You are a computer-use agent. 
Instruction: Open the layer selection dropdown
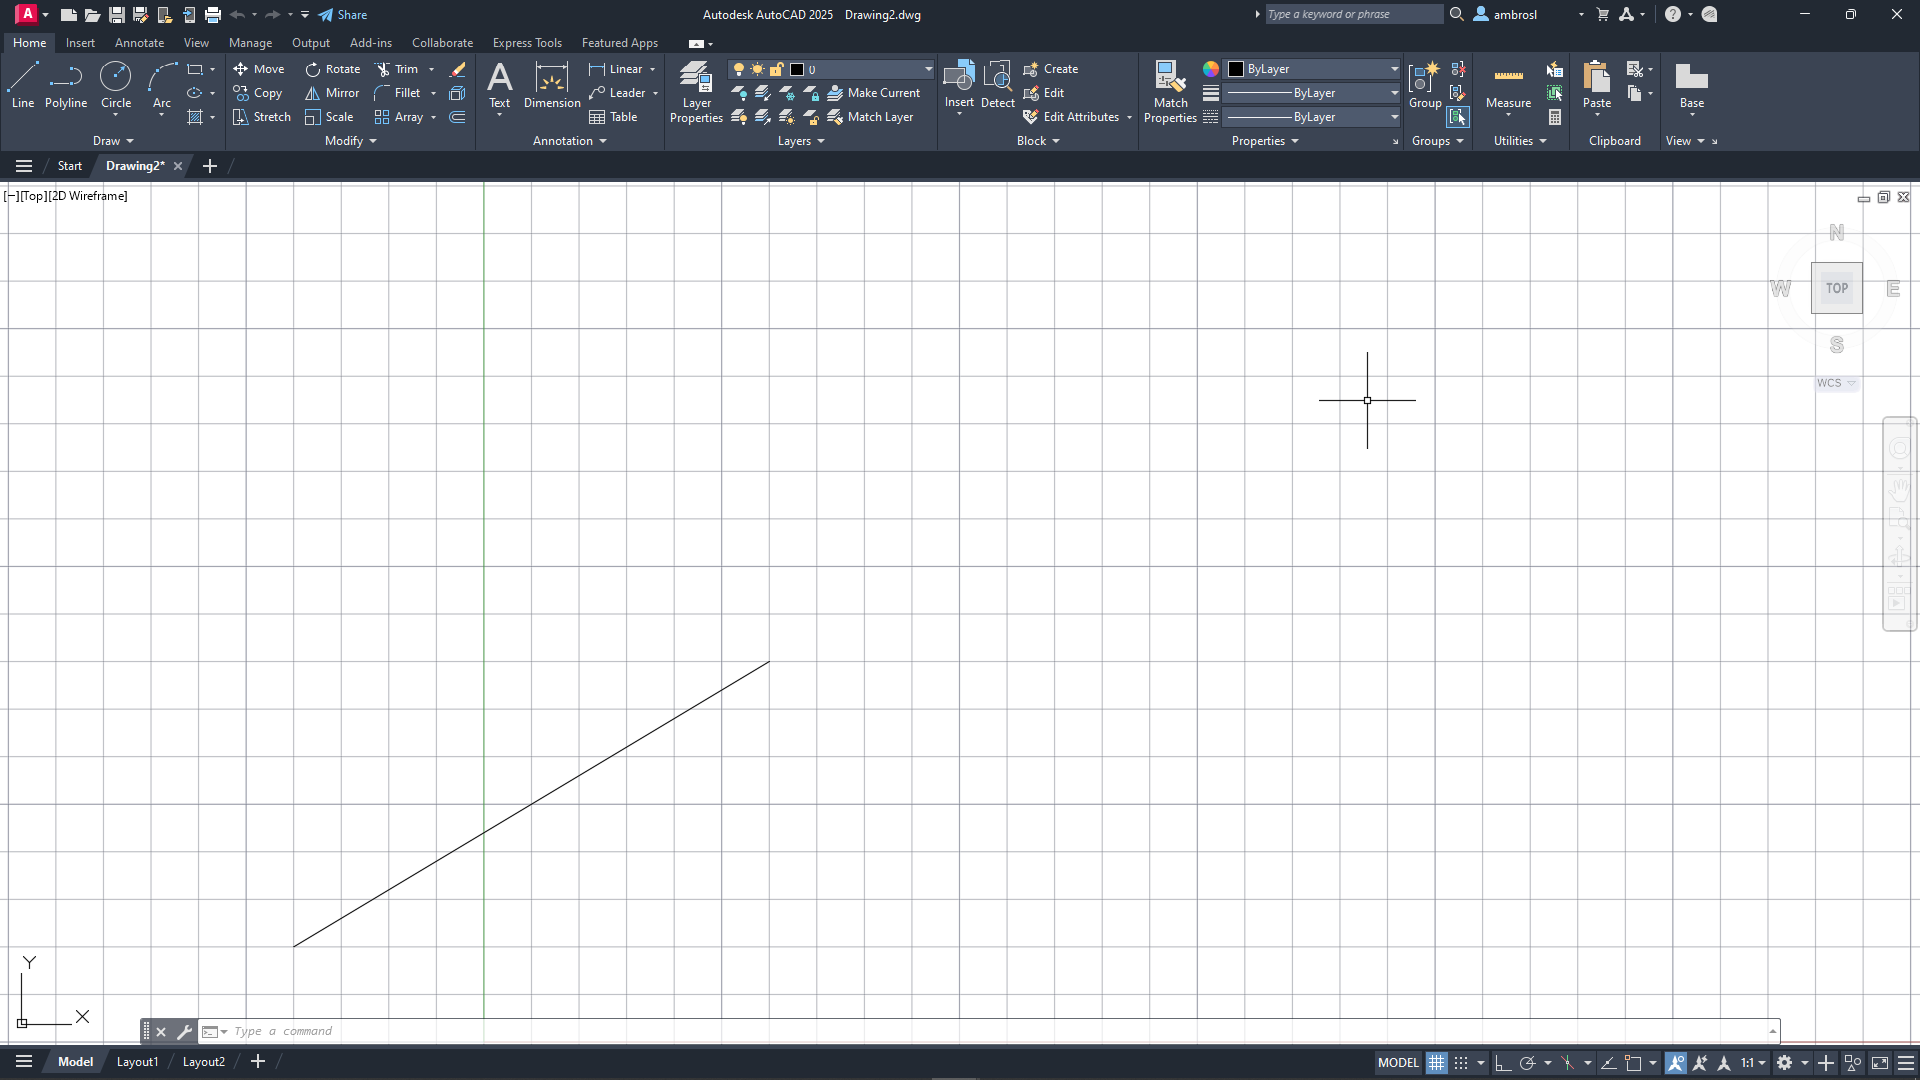(x=928, y=69)
